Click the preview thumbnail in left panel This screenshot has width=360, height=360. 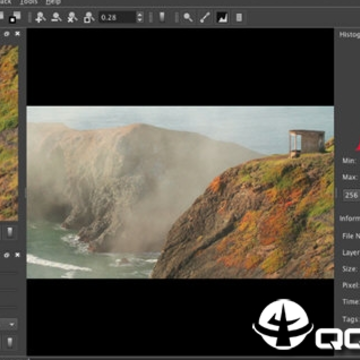click(9, 133)
